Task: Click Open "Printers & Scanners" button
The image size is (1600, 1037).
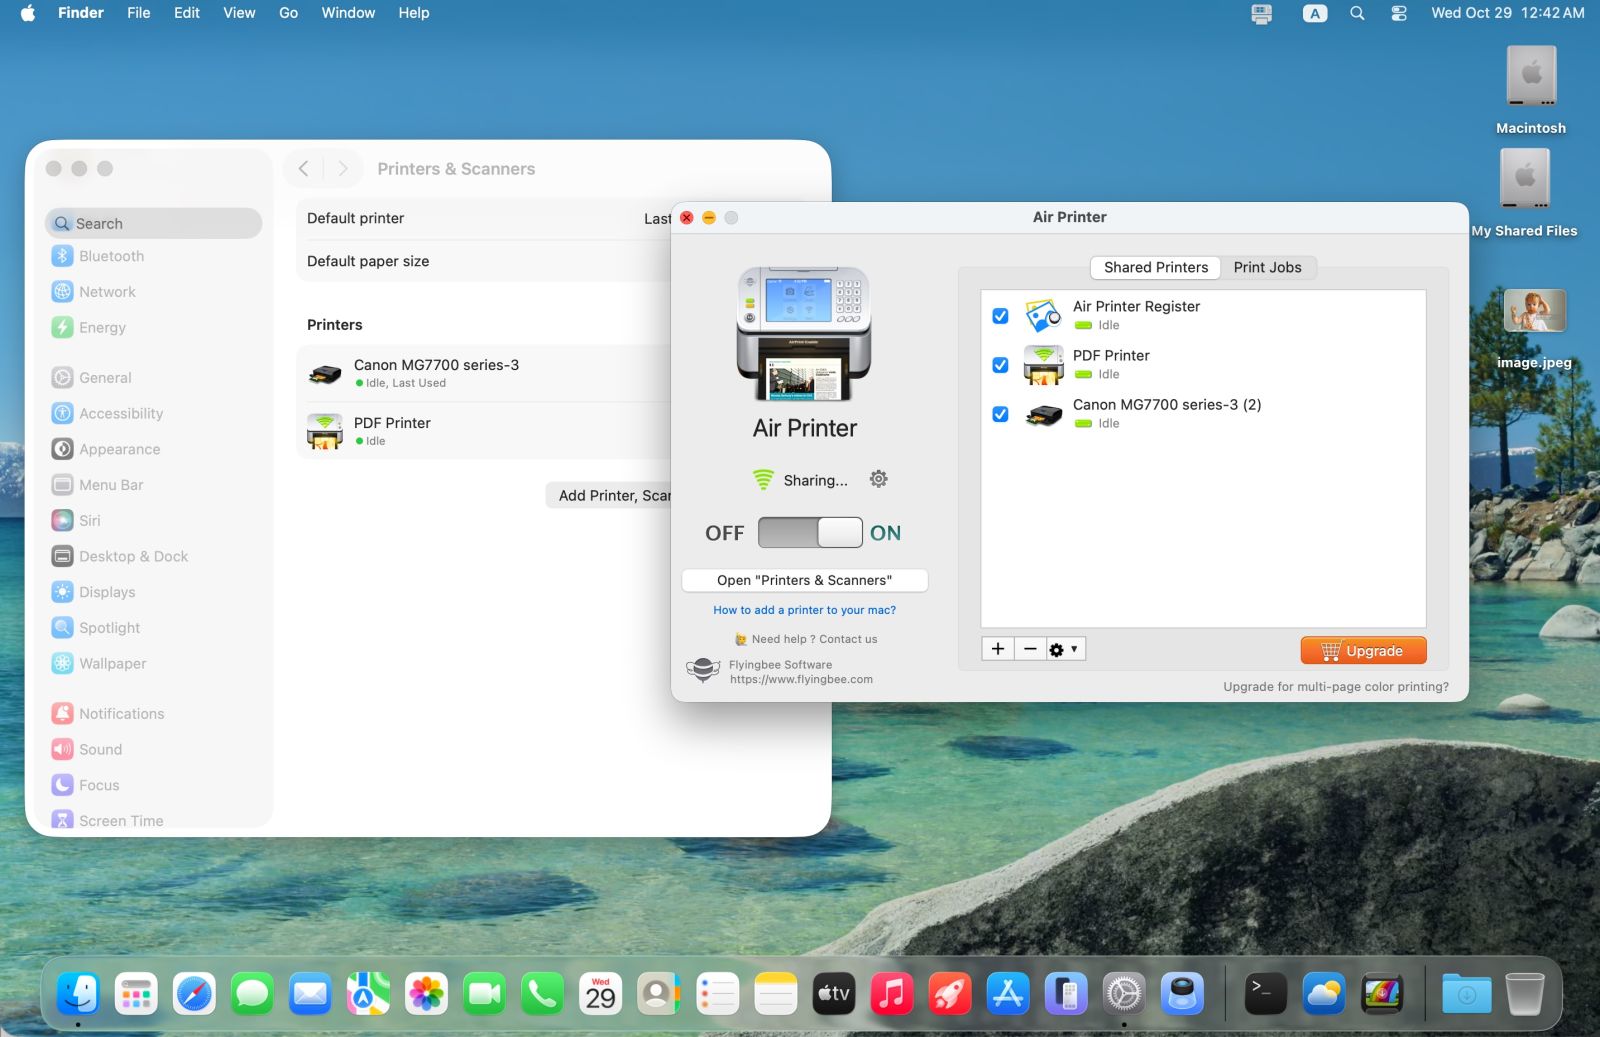Action: coord(804,580)
